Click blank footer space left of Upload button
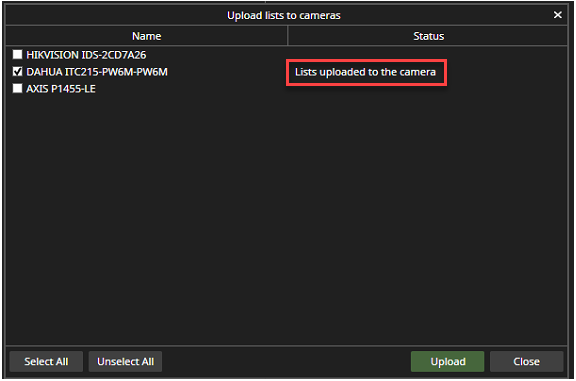Screen dimensions: 576x381 coord(287,362)
